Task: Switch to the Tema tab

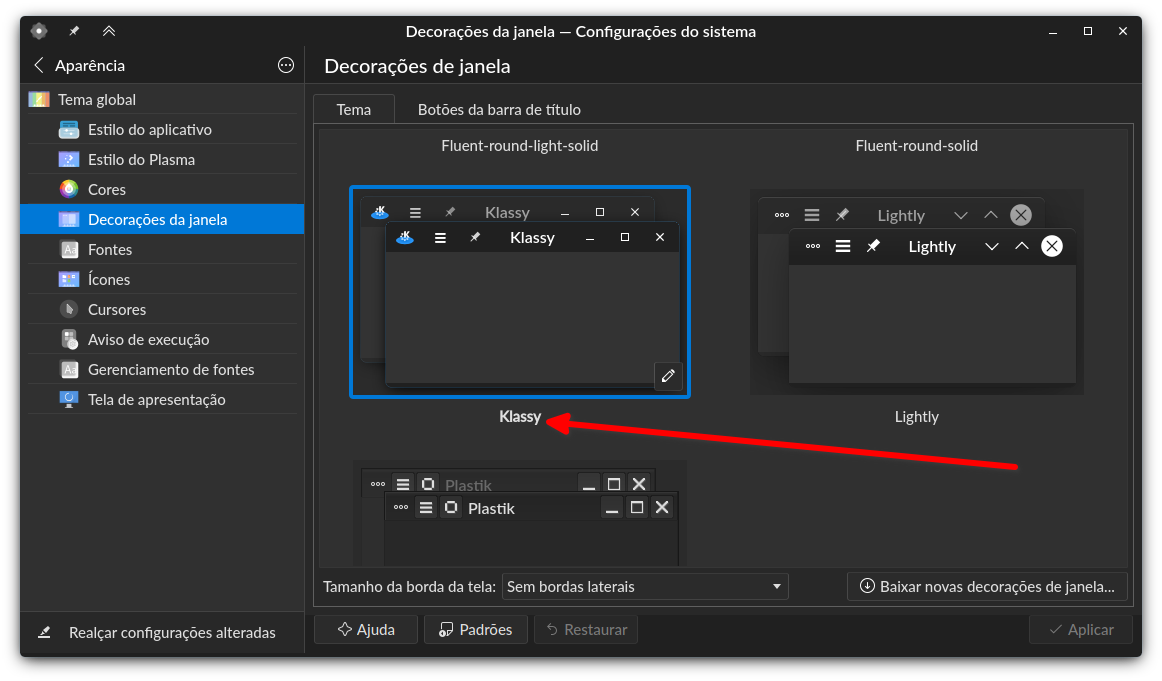Action: (353, 110)
